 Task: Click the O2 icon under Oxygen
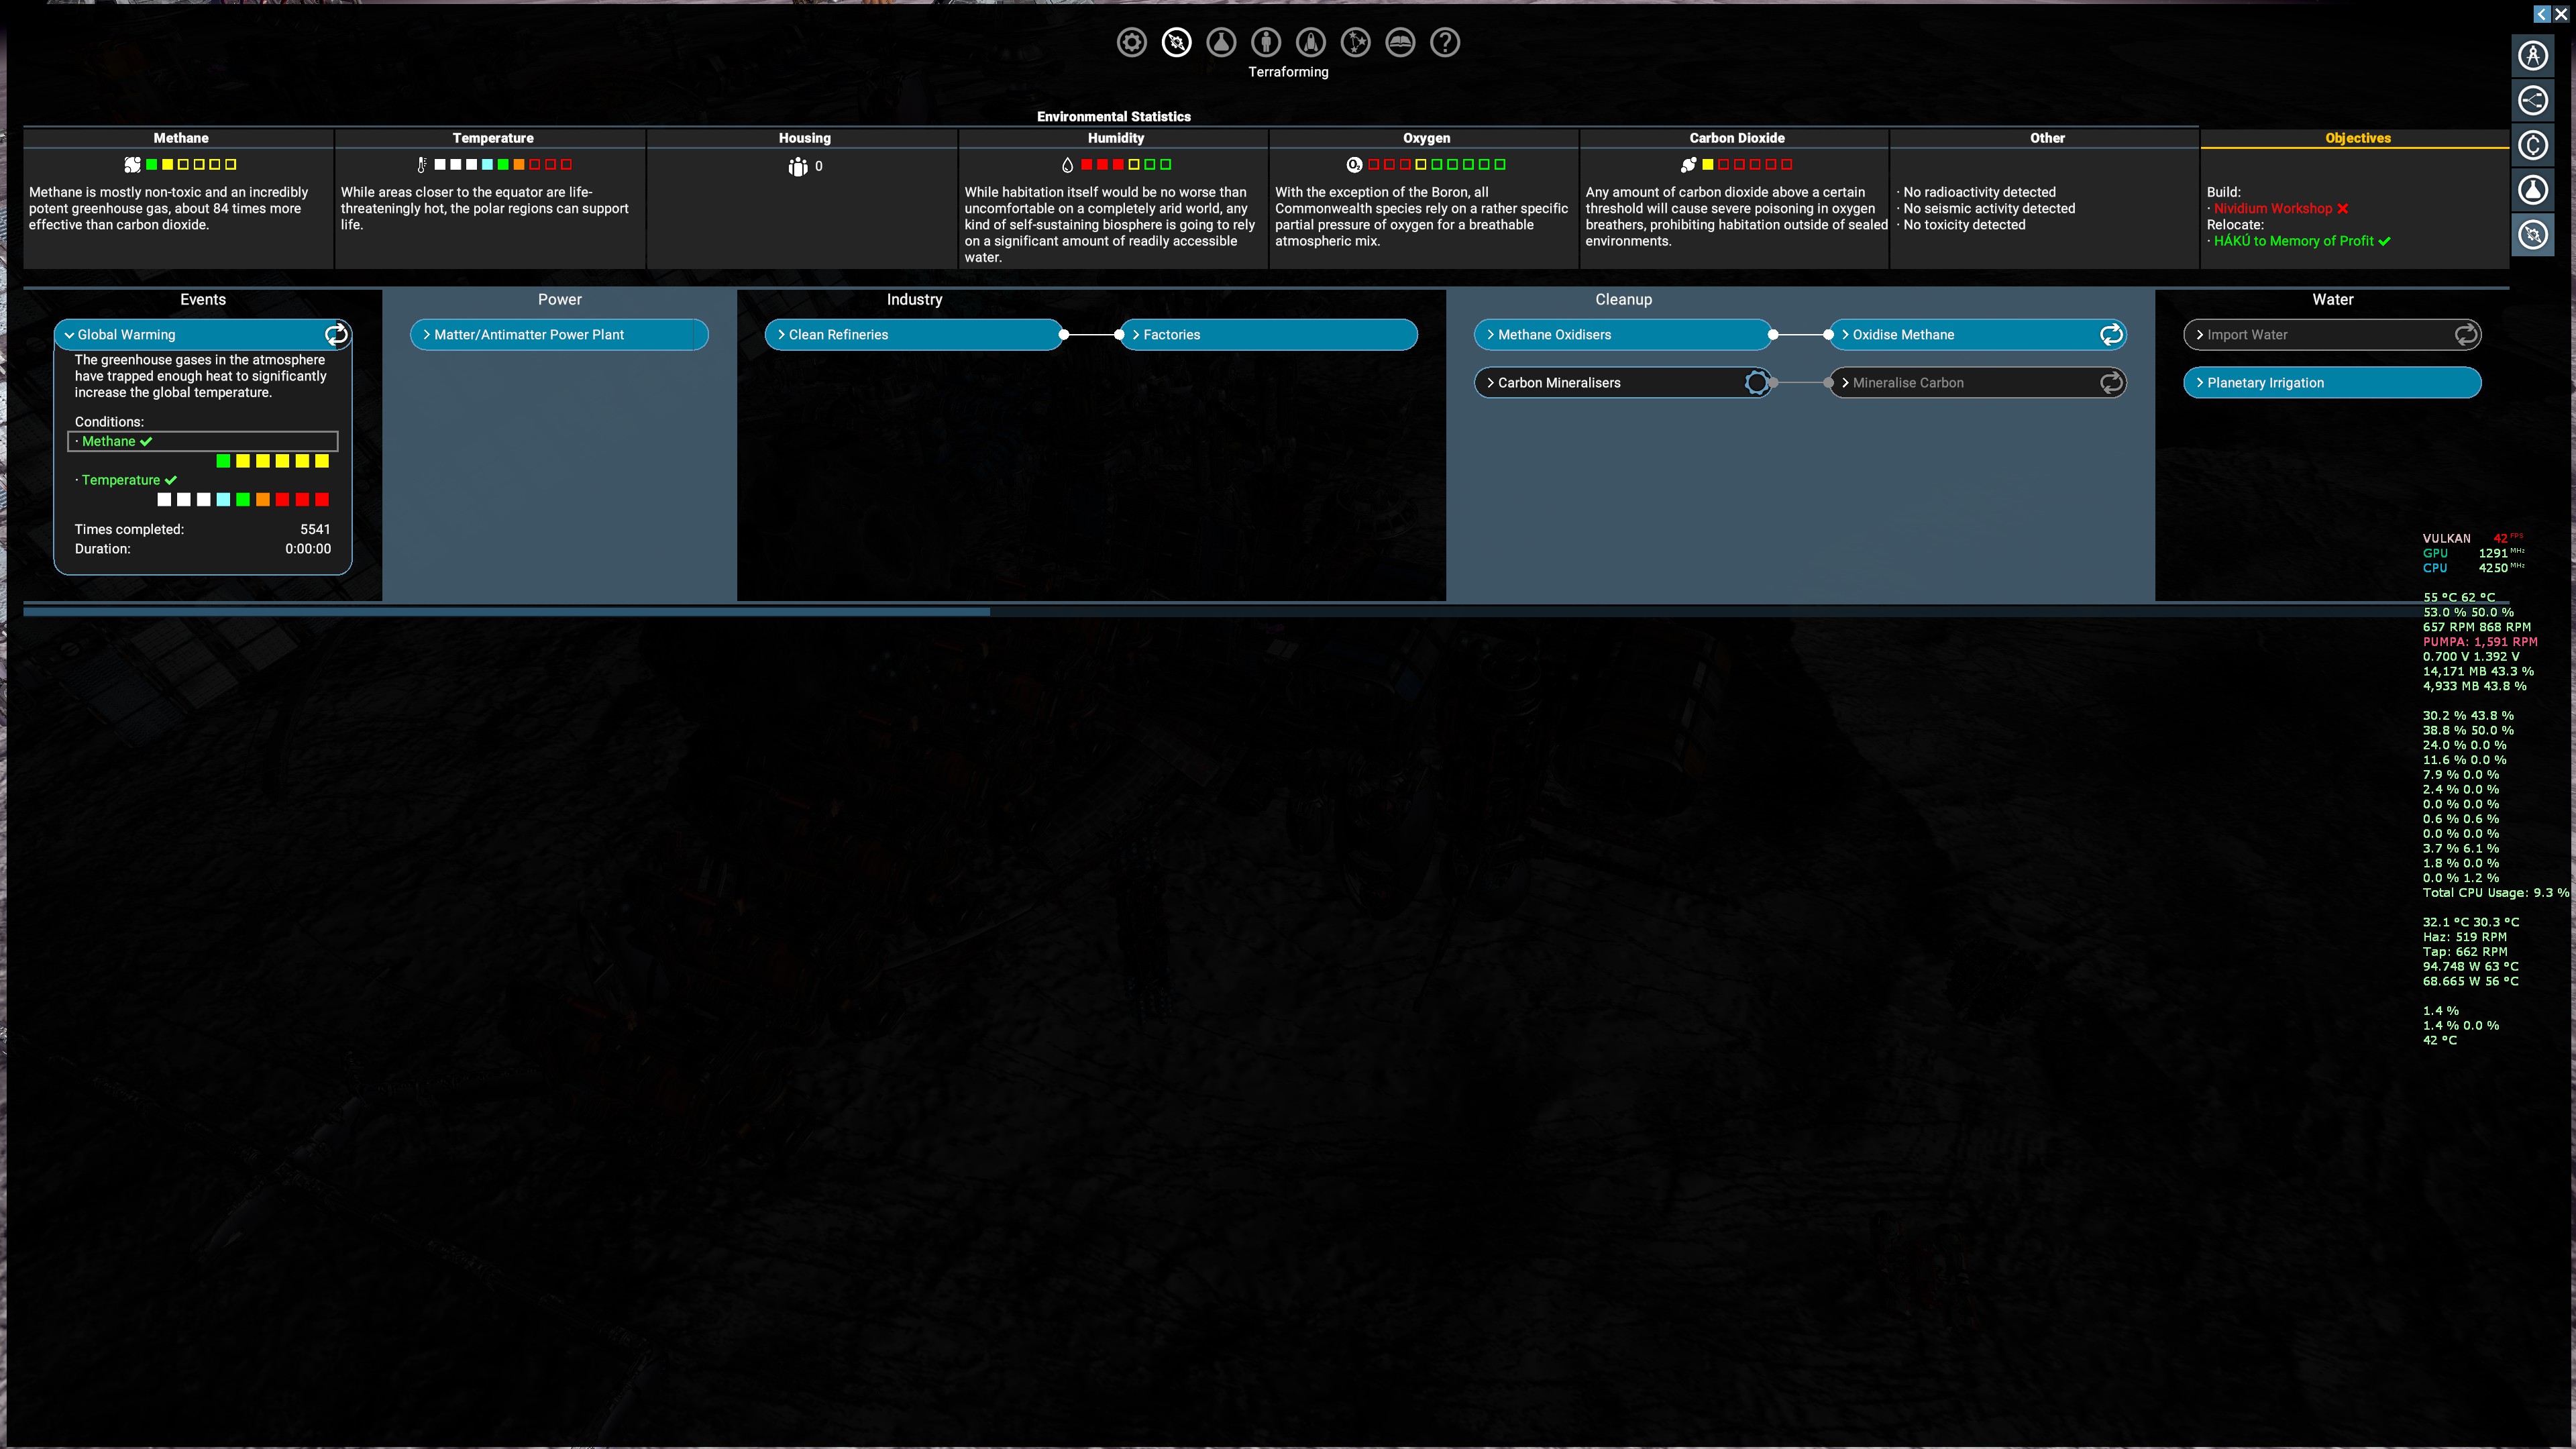click(1354, 165)
